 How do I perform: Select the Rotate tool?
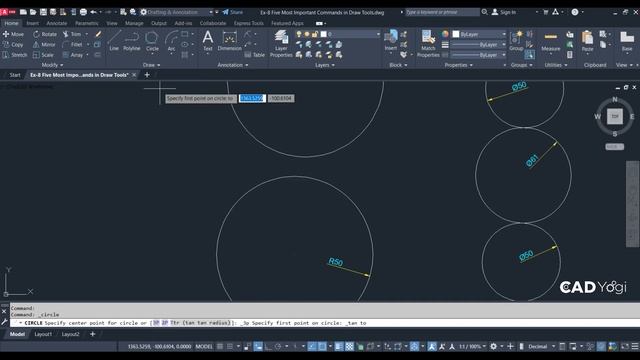point(45,34)
